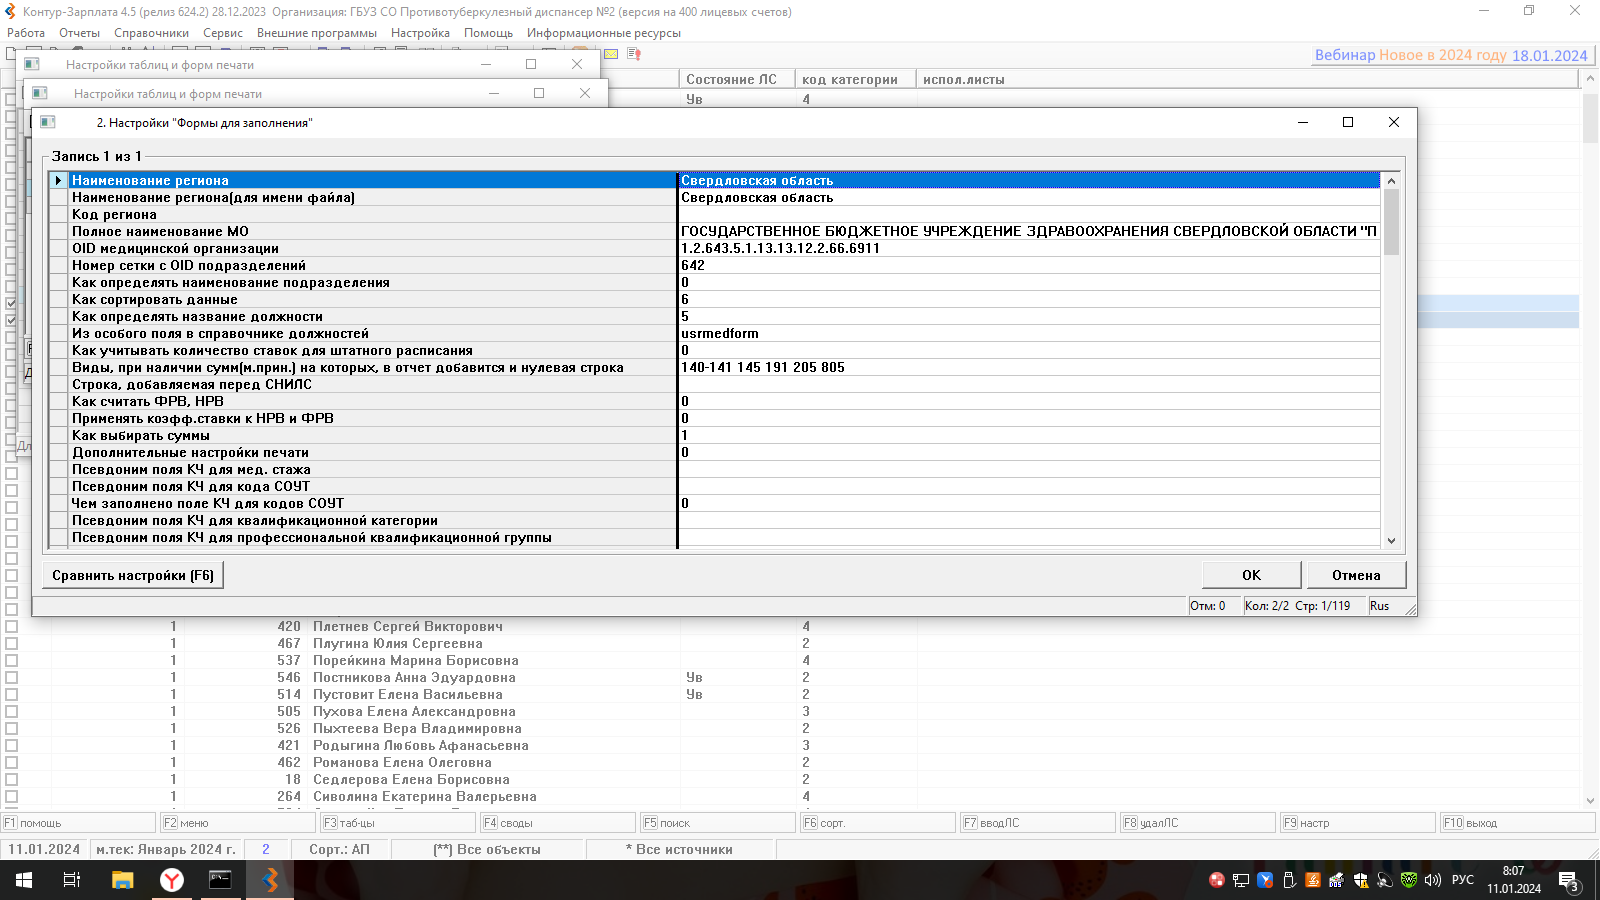Viewport: 1600px width, 900px height.
Task: Click the Сравнить настройки (F6) button
Action: (x=133, y=575)
